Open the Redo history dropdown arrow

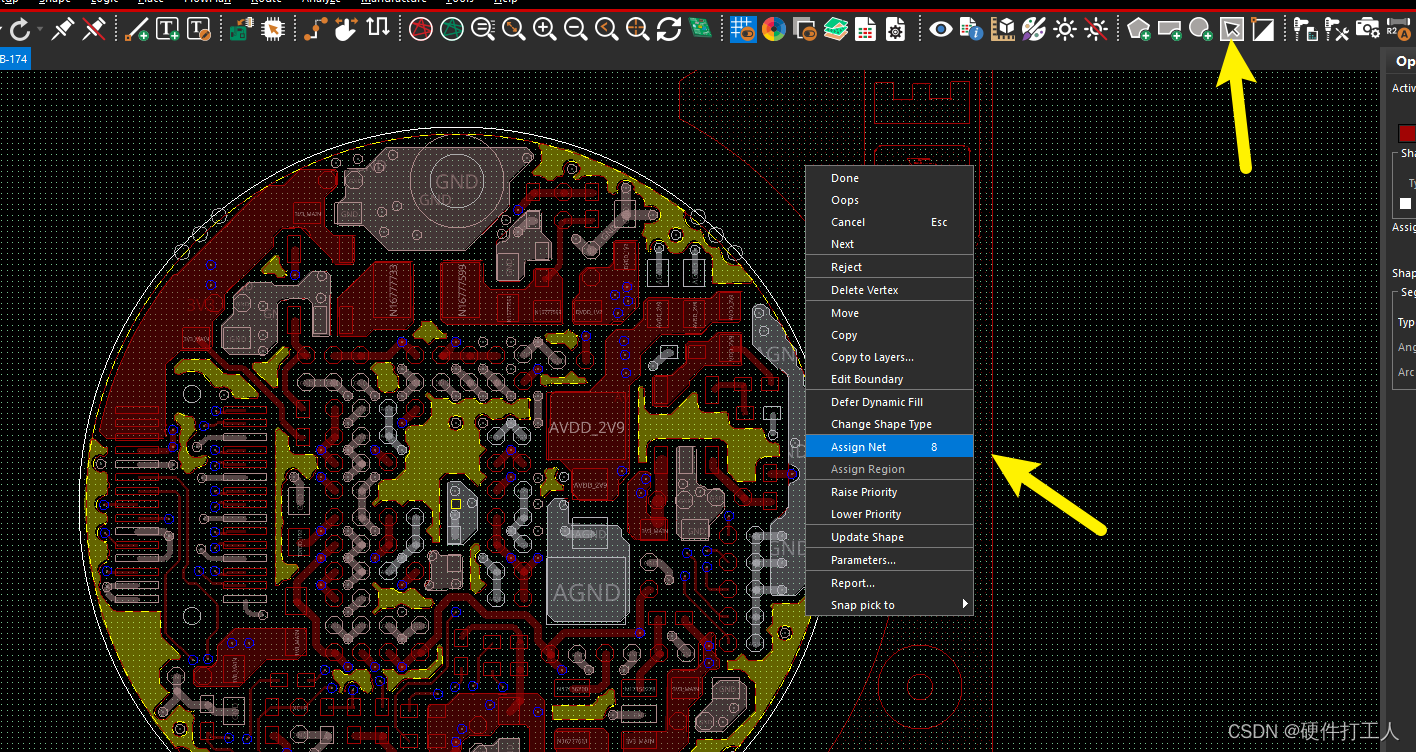pos(40,29)
